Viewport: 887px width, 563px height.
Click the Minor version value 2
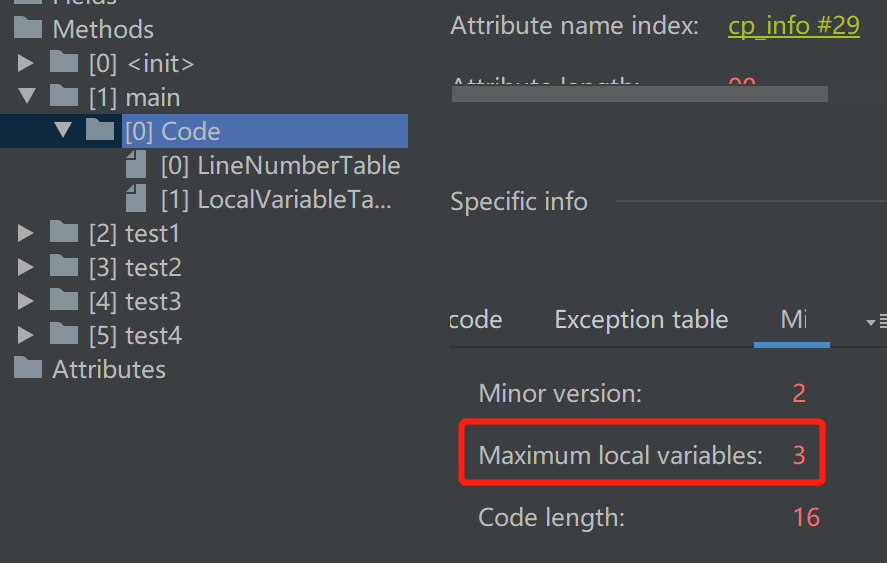point(799,393)
